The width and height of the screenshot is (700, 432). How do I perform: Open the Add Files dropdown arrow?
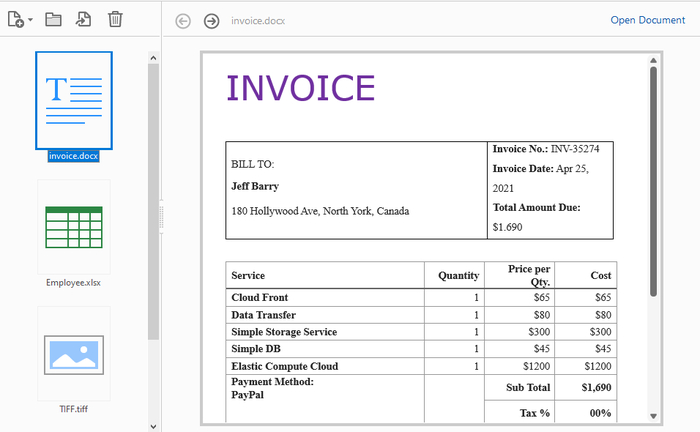tap(31, 20)
